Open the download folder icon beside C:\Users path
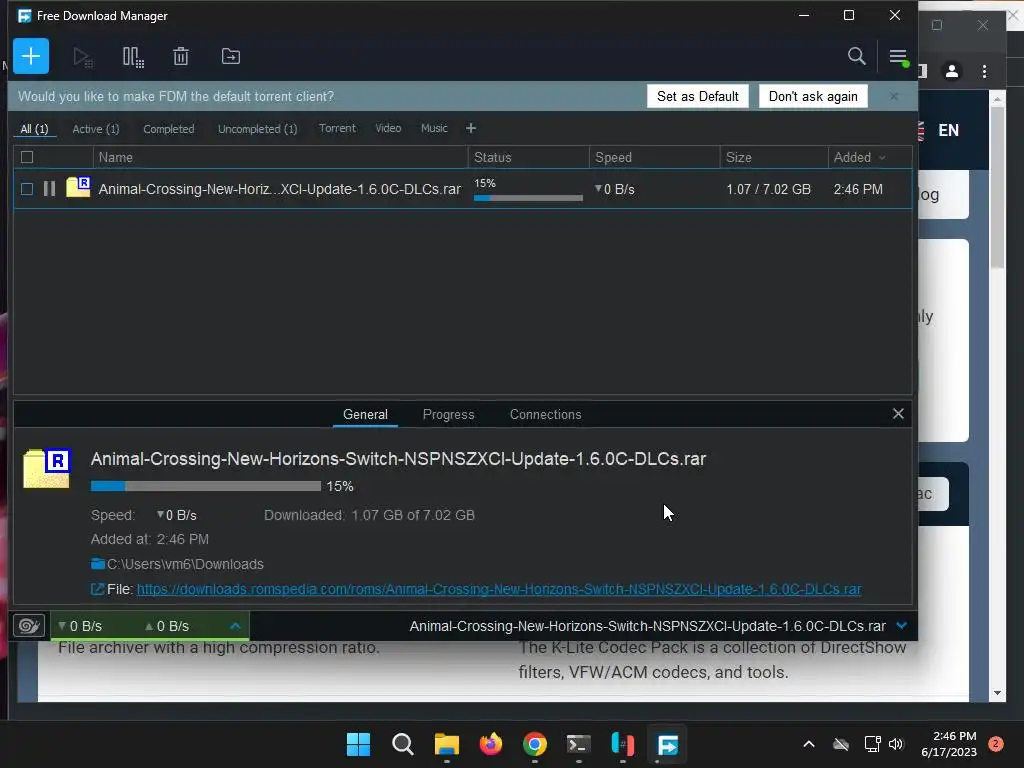 [98, 564]
